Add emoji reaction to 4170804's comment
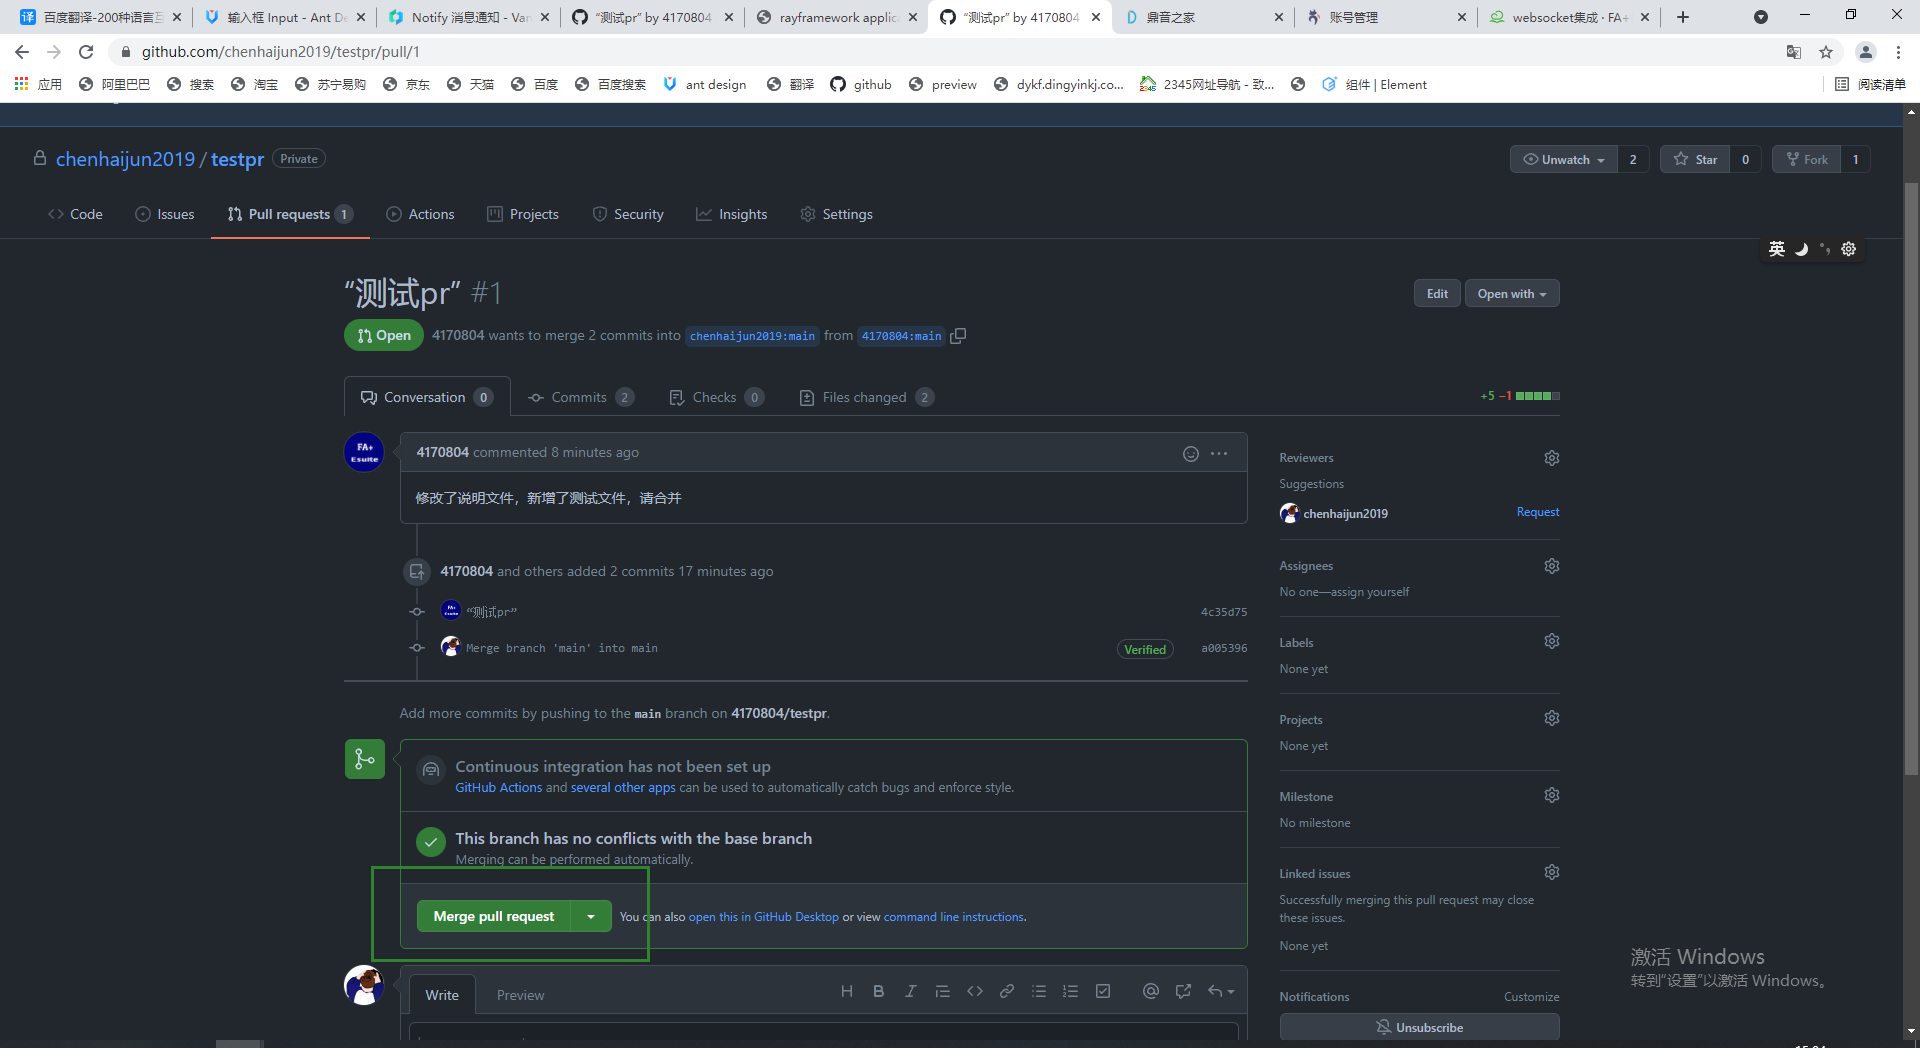The width and height of the screenshot is (1920, 1048). coord(1191,454)
